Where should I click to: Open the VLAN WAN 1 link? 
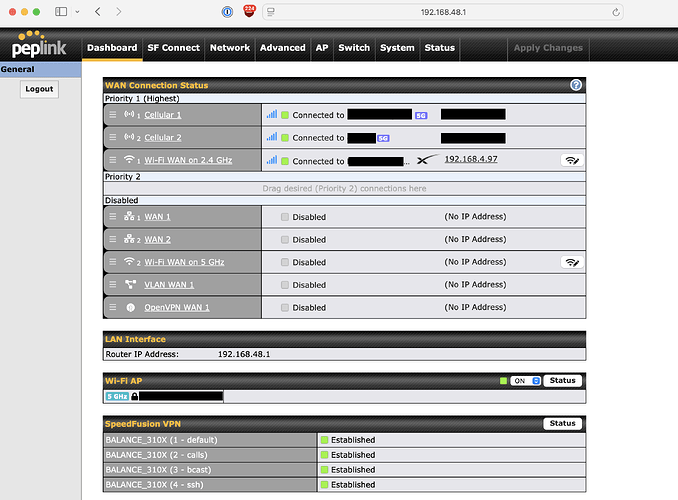tap(169, 285)
